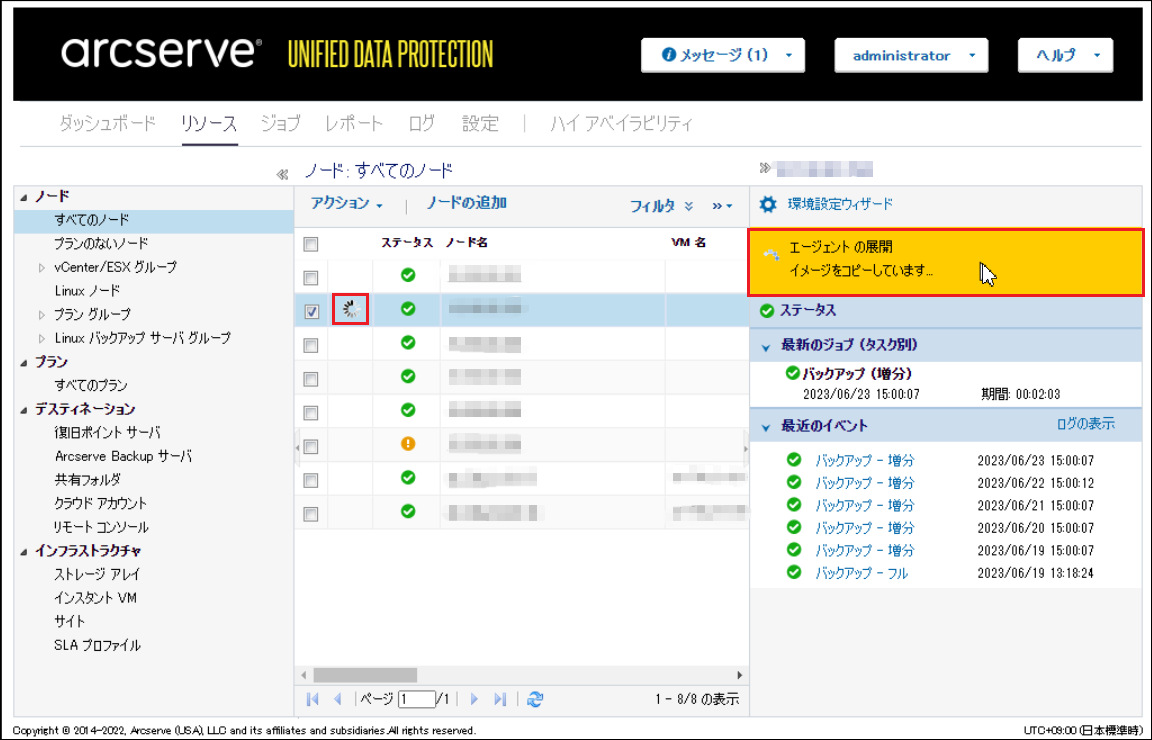Viewport: 1152px width, 740px height.
Task: Switch to the ダッシュボード tab
Action: click(107, 124)
